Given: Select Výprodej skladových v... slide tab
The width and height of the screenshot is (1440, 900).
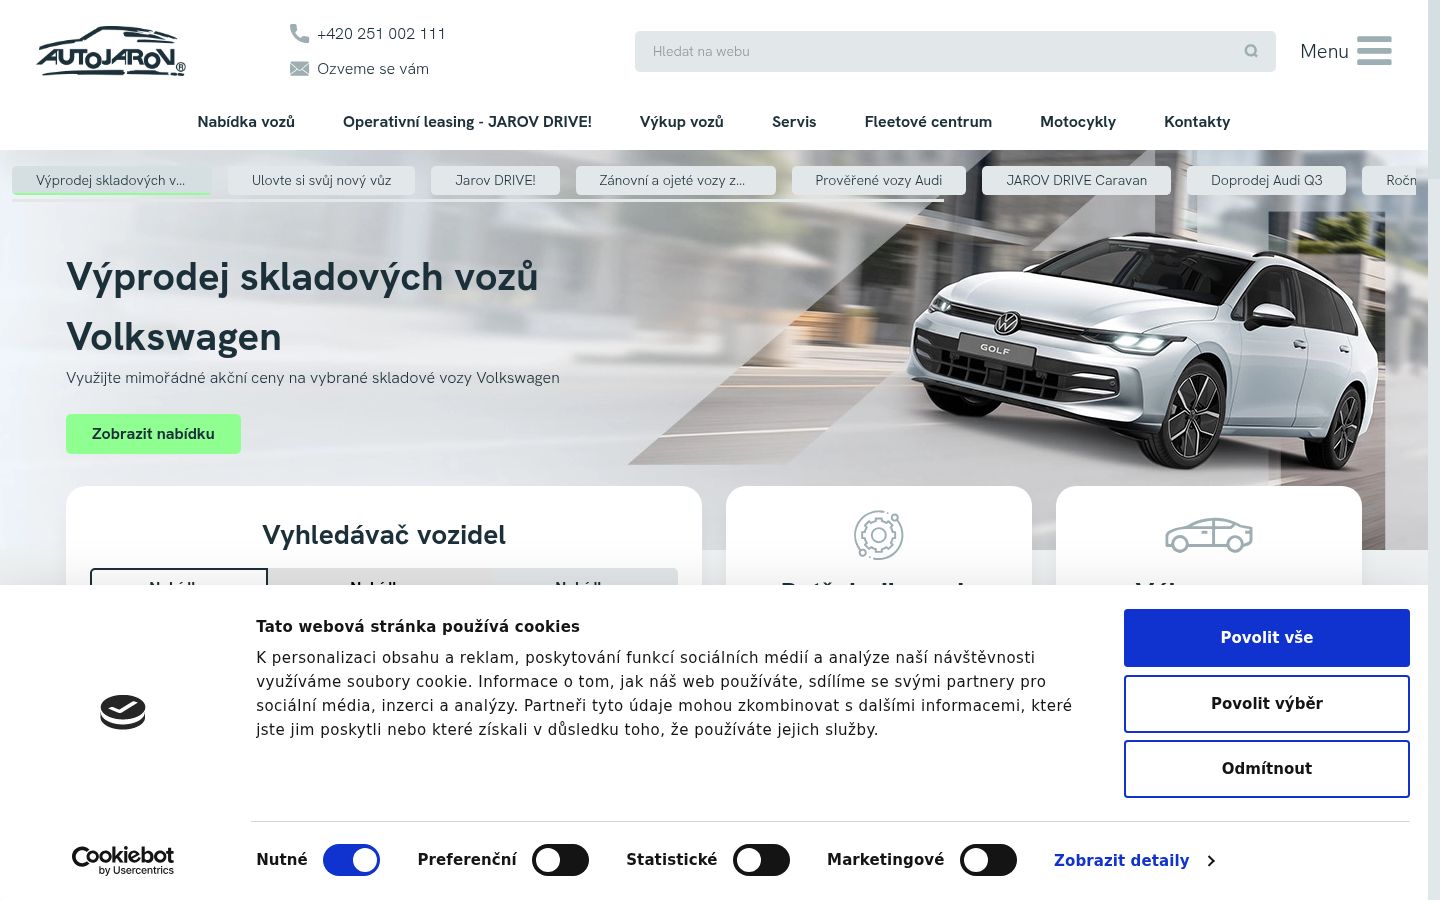Looking at the screenshot, I should click(x=111, y=180).
